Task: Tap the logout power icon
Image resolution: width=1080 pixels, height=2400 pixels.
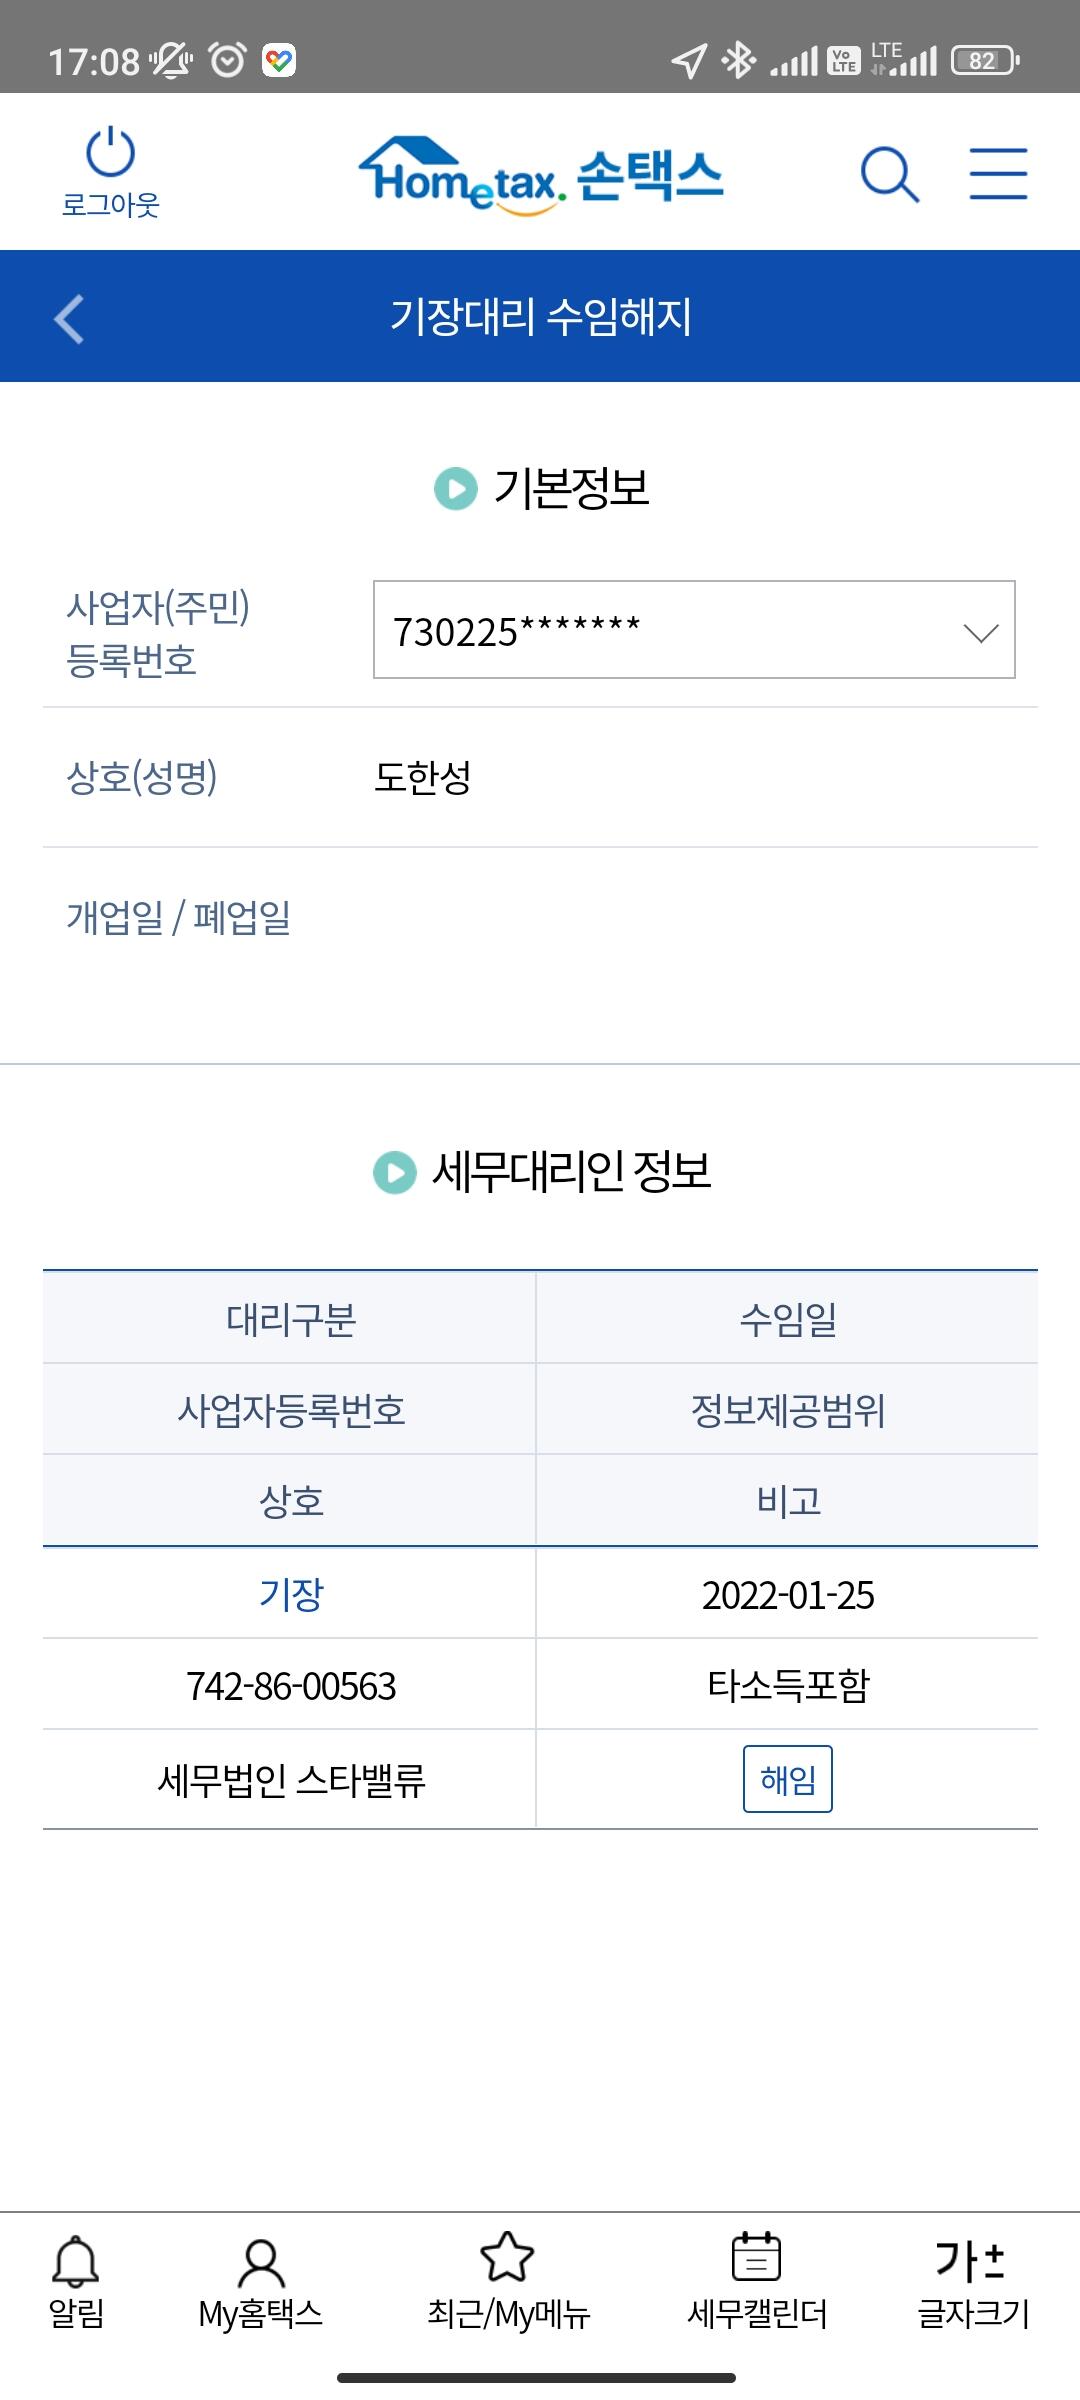Action: point(110,155)
